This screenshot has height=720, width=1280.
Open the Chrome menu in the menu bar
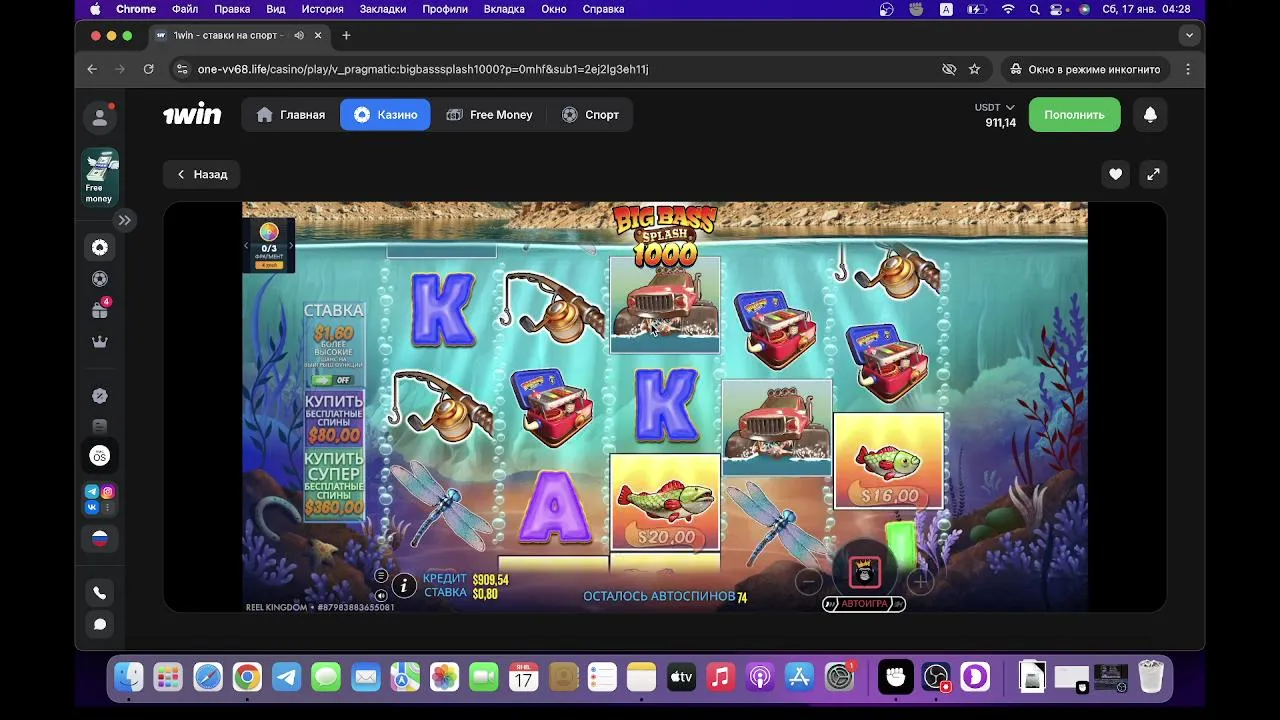point(136,9)
